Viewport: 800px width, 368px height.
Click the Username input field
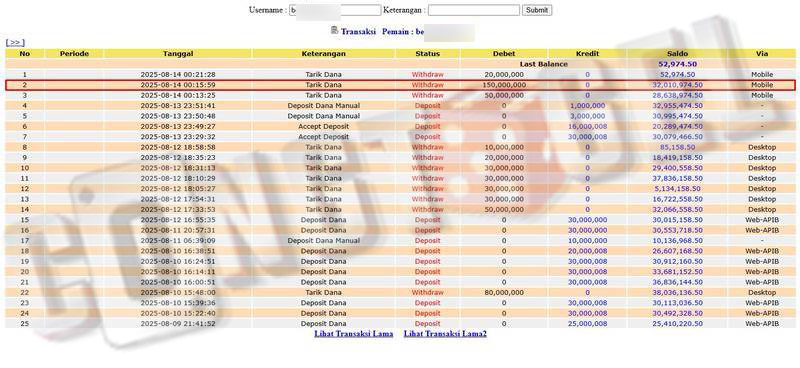335,10
